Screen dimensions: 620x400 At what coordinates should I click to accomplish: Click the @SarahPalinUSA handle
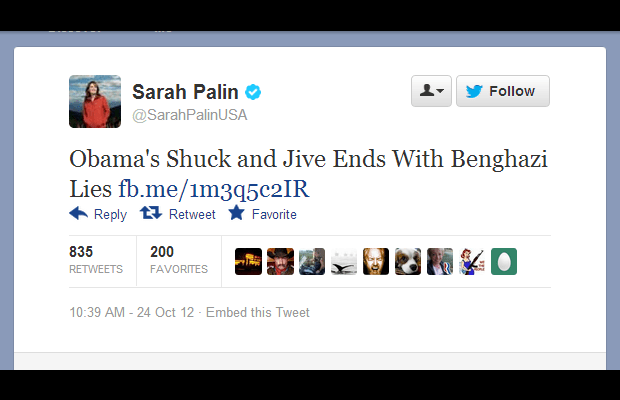point(190,115)
